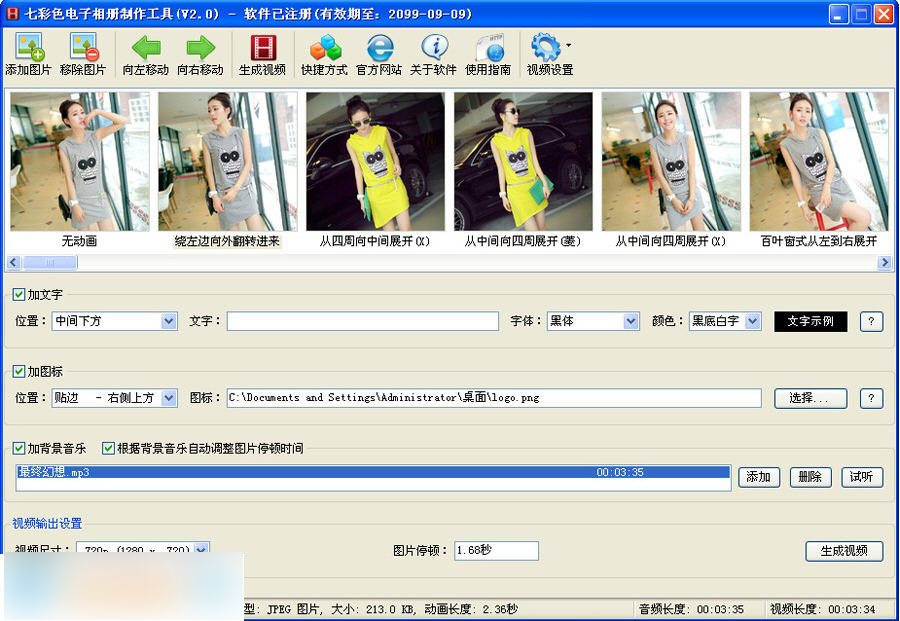Open the 使用指南 user guide icon
Image resolution: width=900 pixels, height=621 pixels.
click(488, 48)
